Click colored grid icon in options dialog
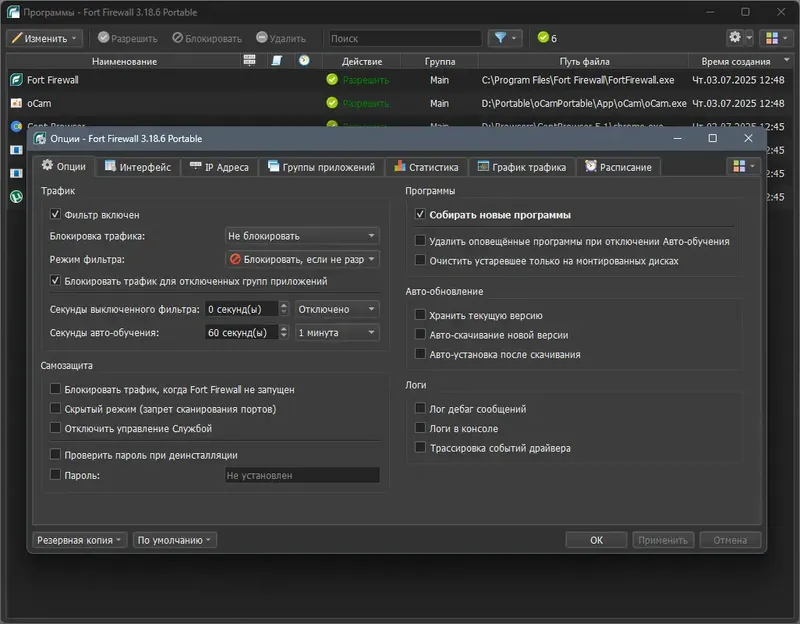This screenshot has height=624, width=800. (x=739, y=166)
